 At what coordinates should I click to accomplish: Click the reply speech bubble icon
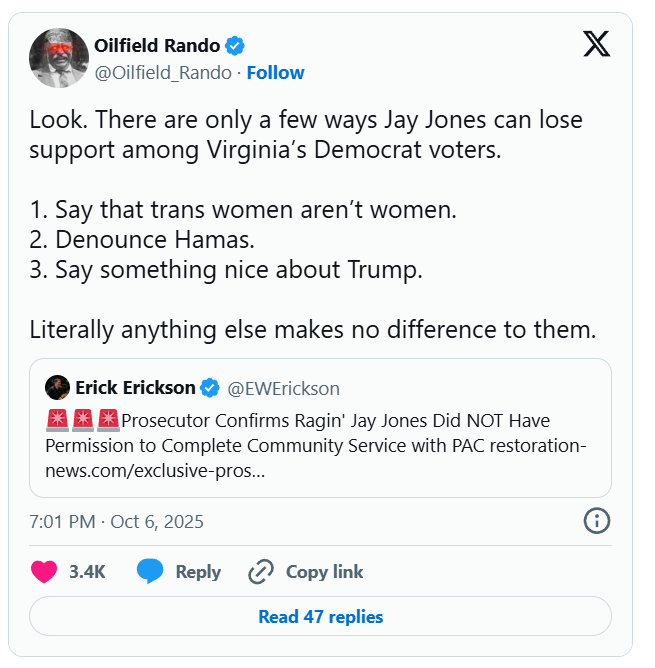(x=150, y=572)
